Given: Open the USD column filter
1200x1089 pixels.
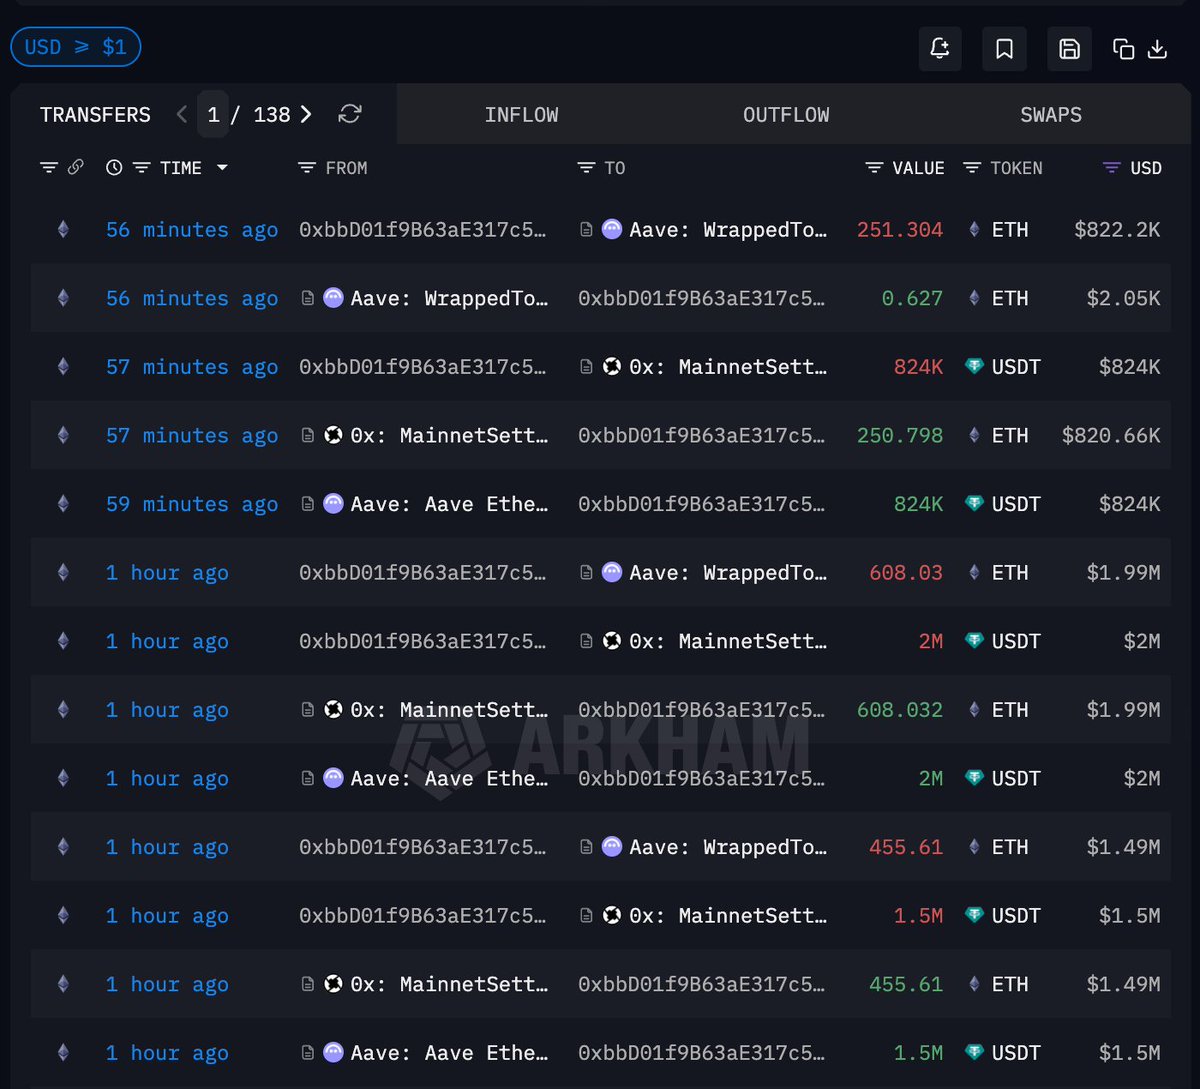Looking at the screenshot, I should pyautogui.click(x=1111, y=168).
